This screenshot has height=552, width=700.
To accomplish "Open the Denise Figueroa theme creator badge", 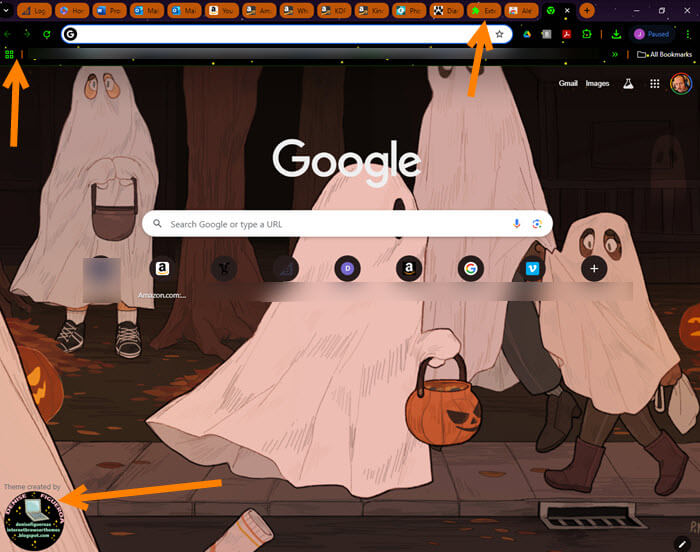I will (x=34, y=521).
